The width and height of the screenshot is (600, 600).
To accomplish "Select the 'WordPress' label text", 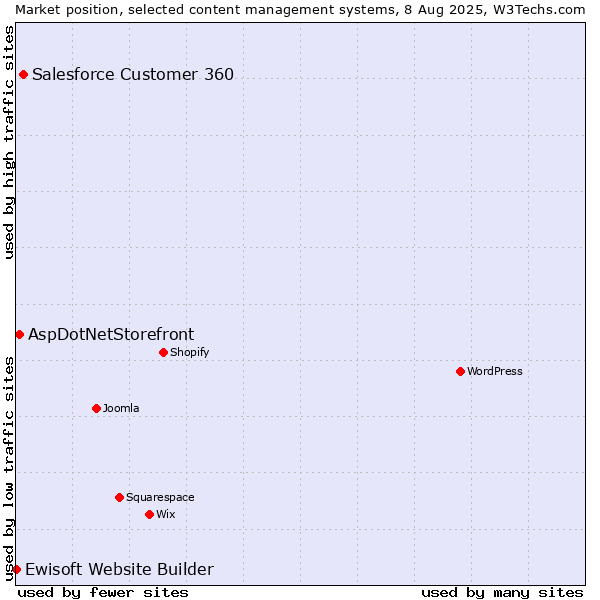I will click(x=494, y=371).
